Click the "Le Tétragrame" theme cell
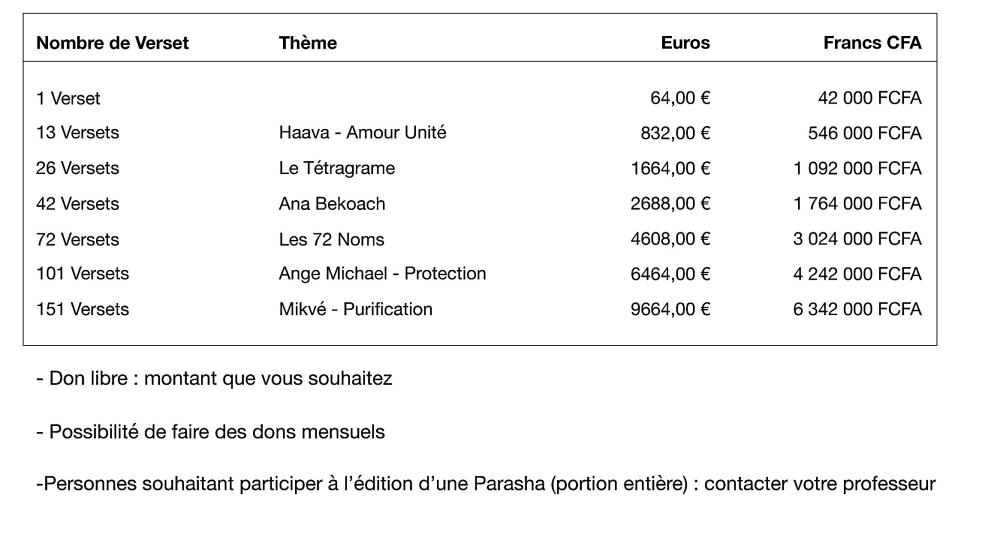The image size is (1000, 540). [x=336, y=168]
